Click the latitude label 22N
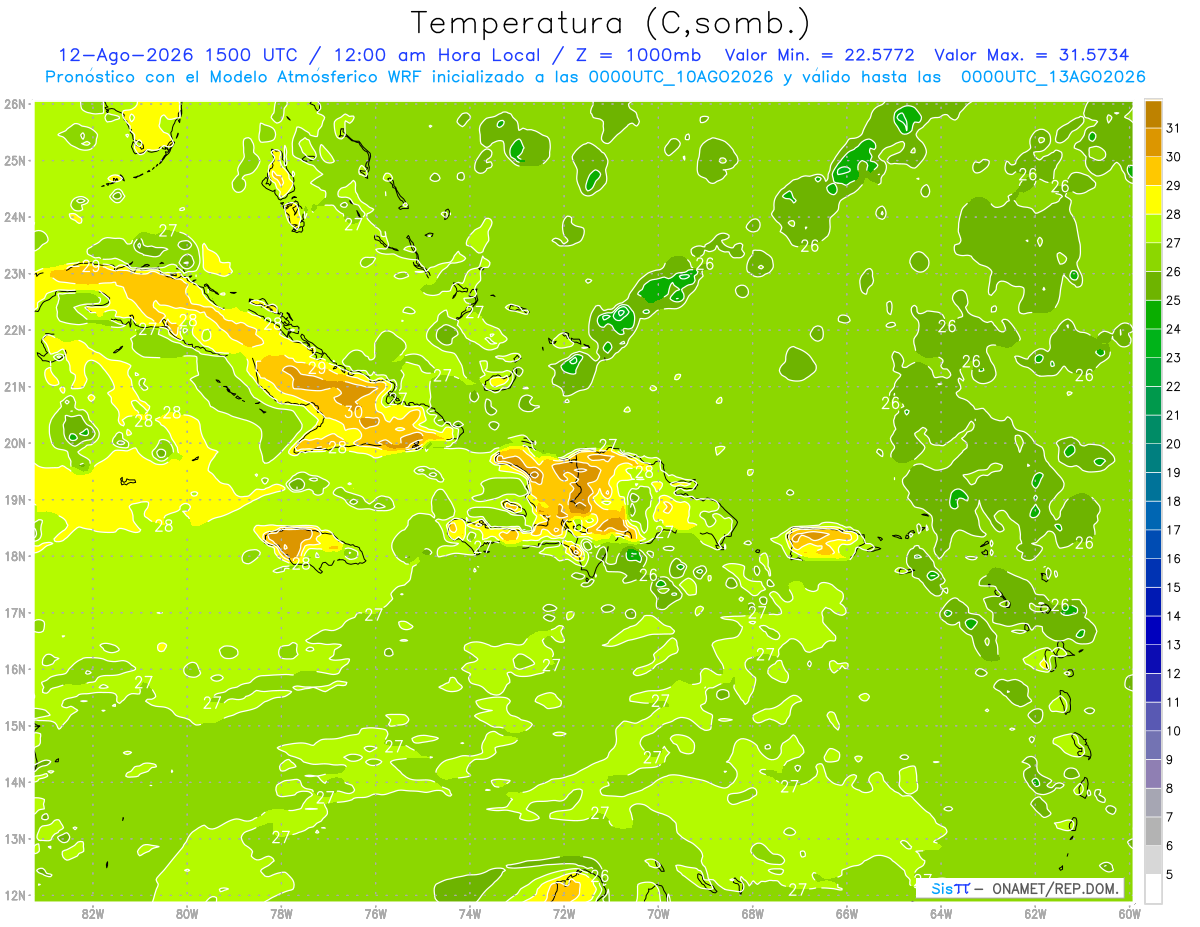The image size is (1200, 927). tap(15, 330)
